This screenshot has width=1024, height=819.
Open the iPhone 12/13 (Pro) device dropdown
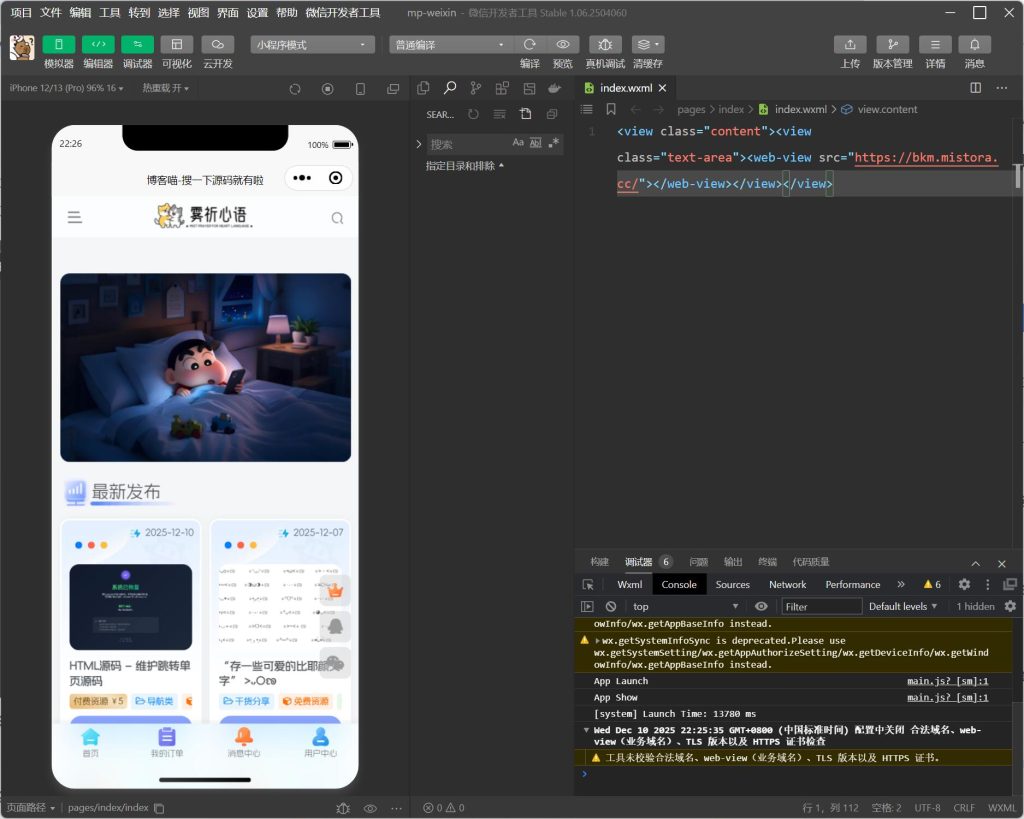tap(65, 87)
